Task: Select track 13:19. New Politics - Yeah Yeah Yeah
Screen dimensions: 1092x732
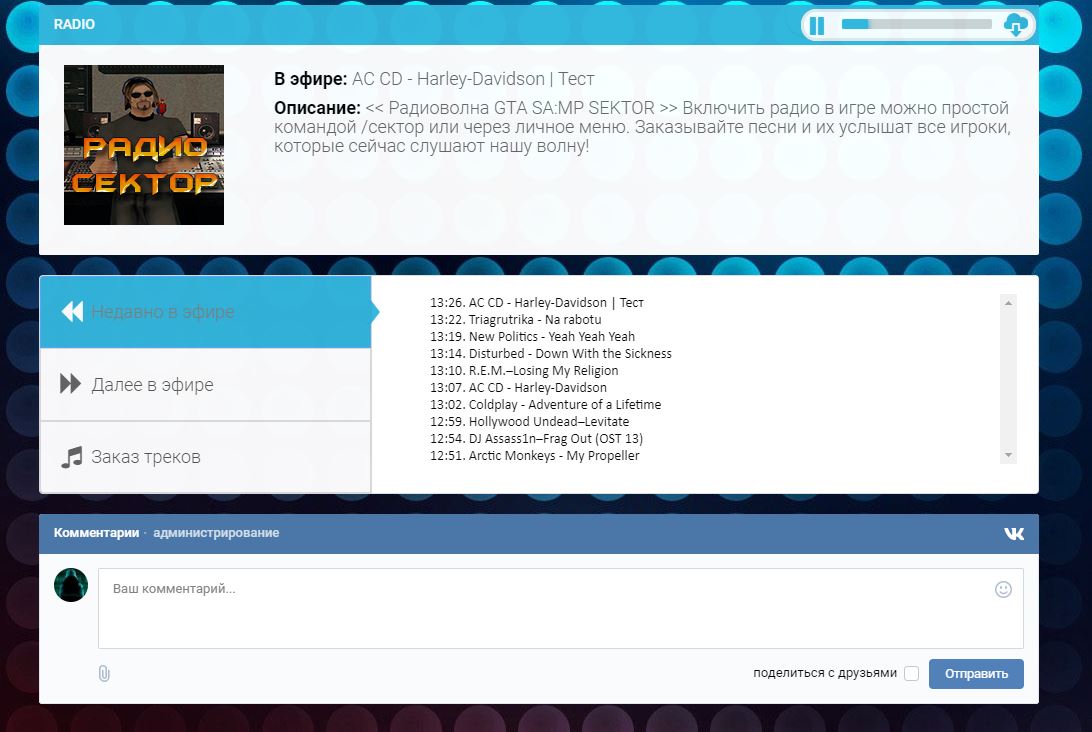Action: point(532,336)
